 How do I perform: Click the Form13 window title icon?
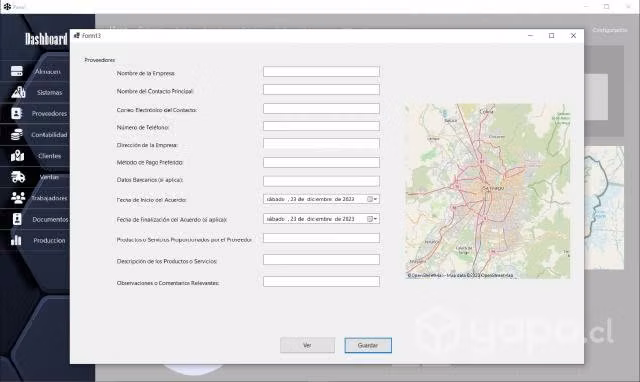point(77,36)
